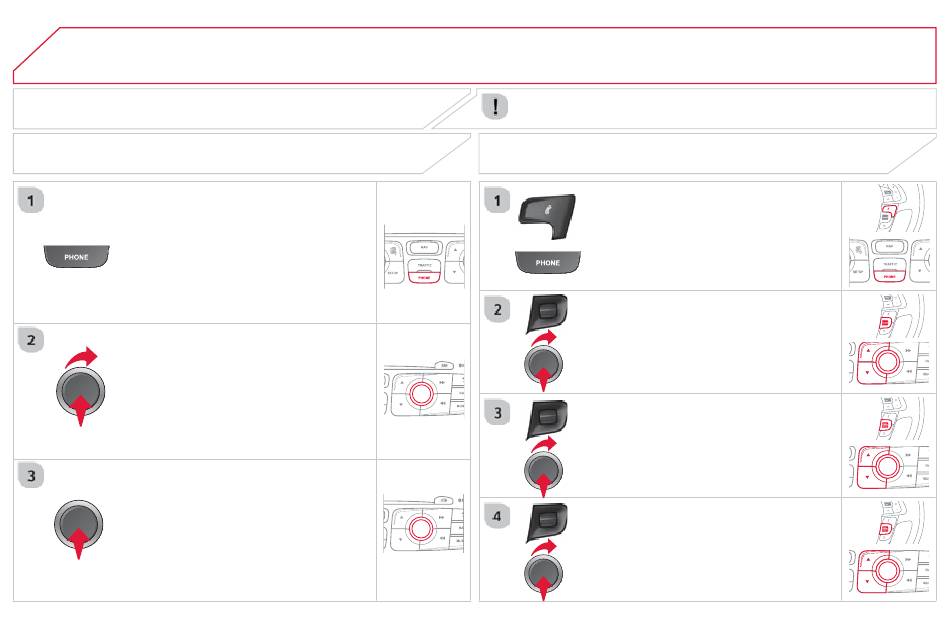This screenshot has width=950, height=620.
Task: Click the rotary knob icon in right step 3
Action: click(543, 467)
